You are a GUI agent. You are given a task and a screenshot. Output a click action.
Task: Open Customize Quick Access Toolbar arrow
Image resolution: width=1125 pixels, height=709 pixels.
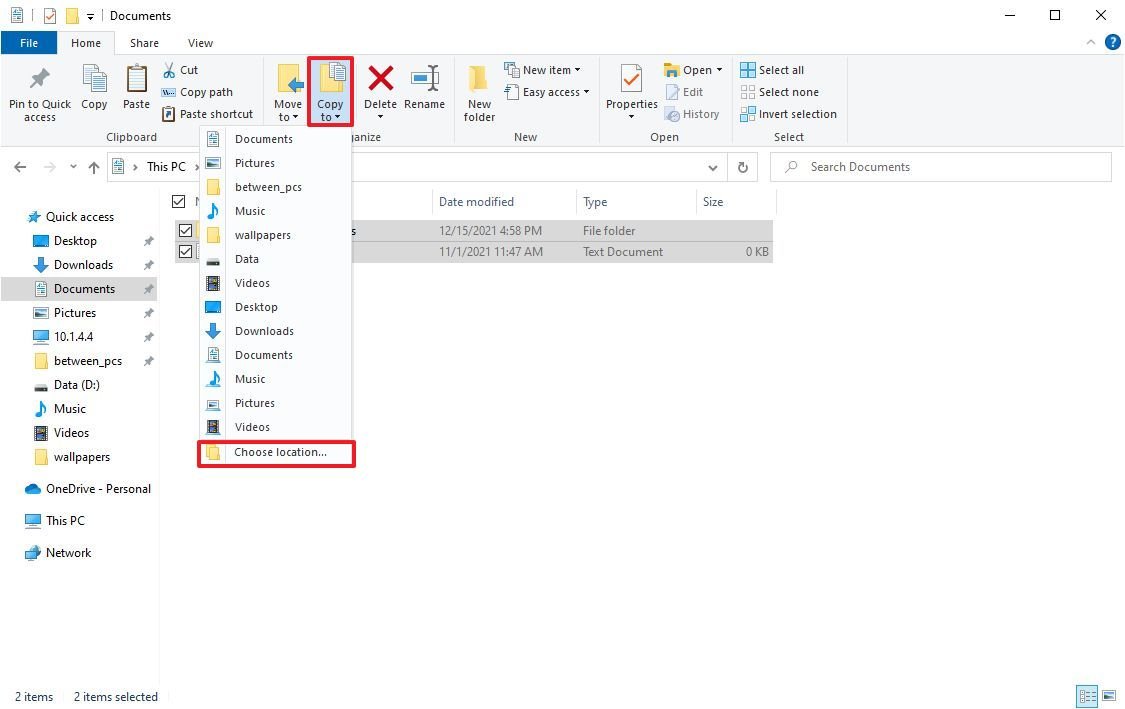click(x=90, y=16)
